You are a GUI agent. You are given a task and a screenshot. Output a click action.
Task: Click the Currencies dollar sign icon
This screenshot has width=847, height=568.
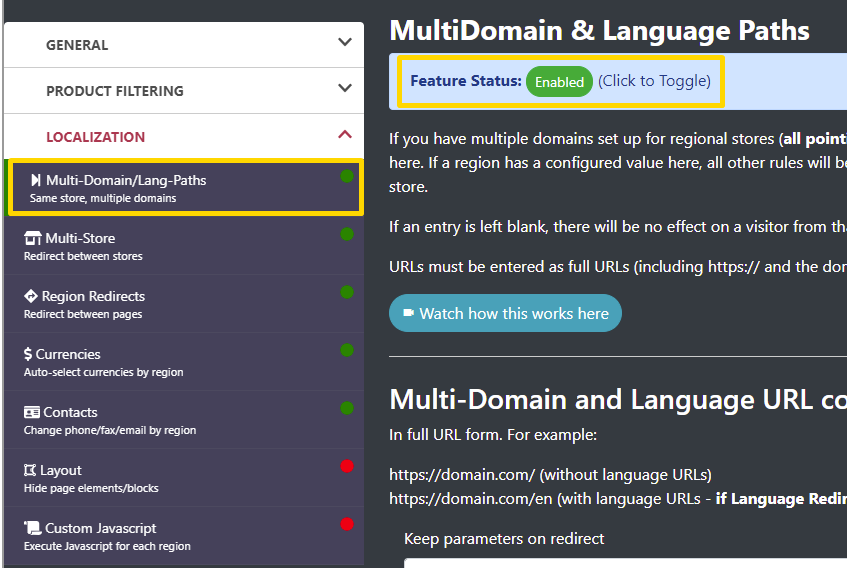coord(28,354)
